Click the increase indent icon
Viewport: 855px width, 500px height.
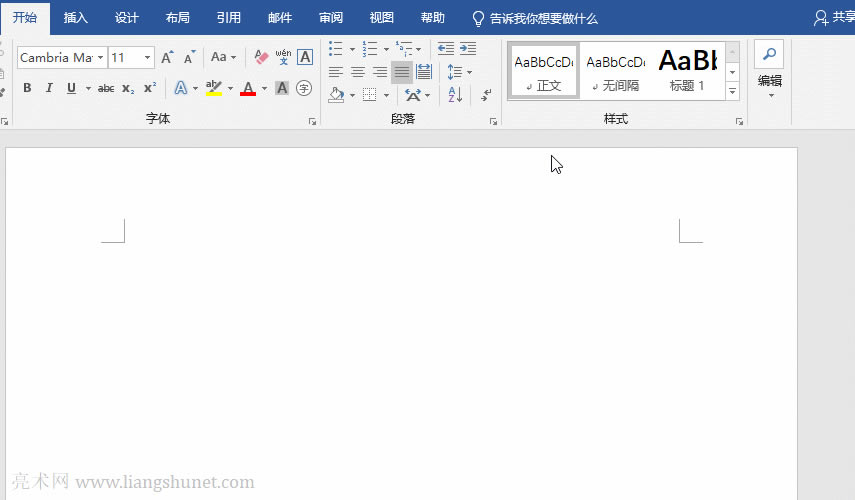467,49
